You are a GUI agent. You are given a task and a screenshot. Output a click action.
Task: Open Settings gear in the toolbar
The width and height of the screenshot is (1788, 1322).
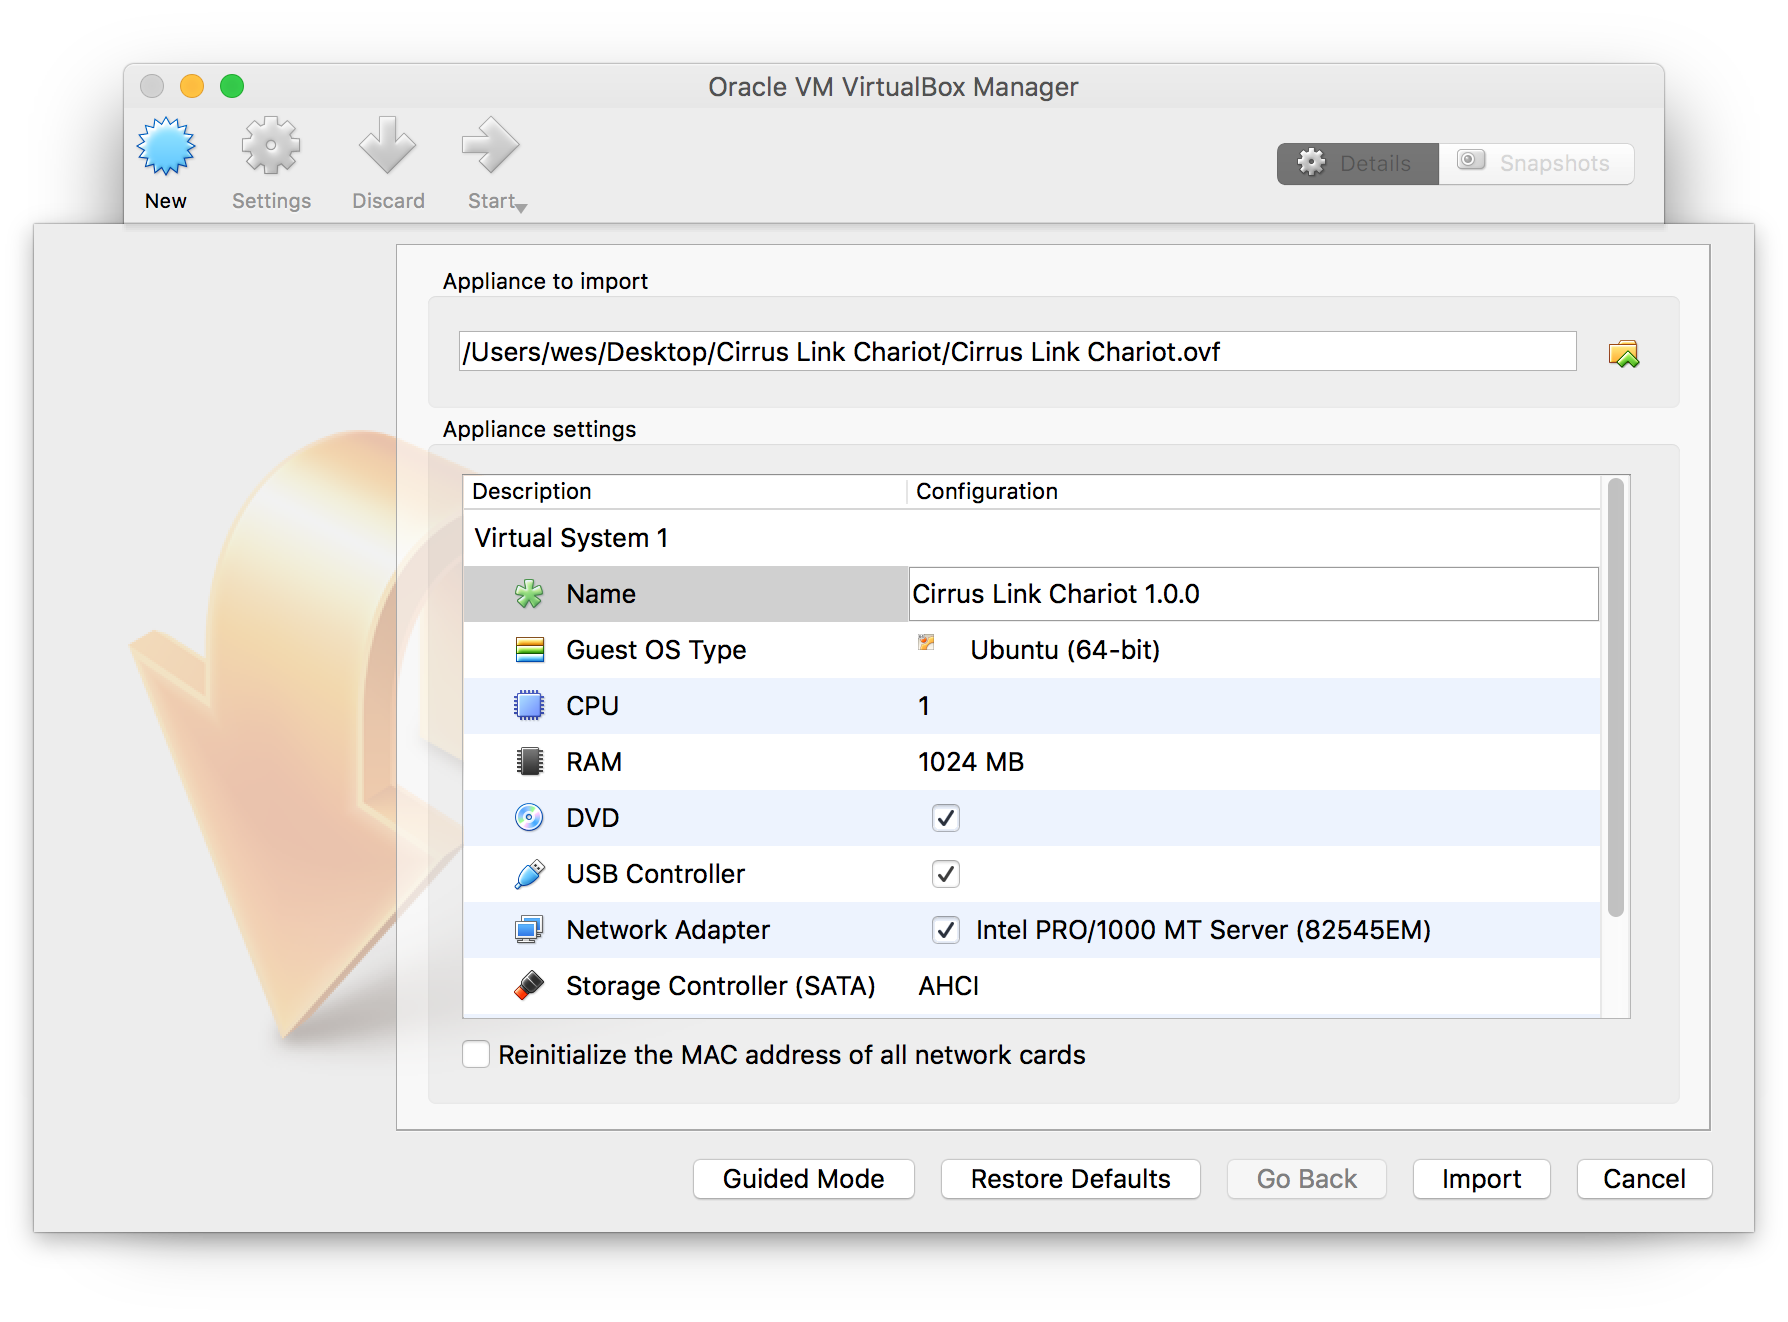coord(271,146)
